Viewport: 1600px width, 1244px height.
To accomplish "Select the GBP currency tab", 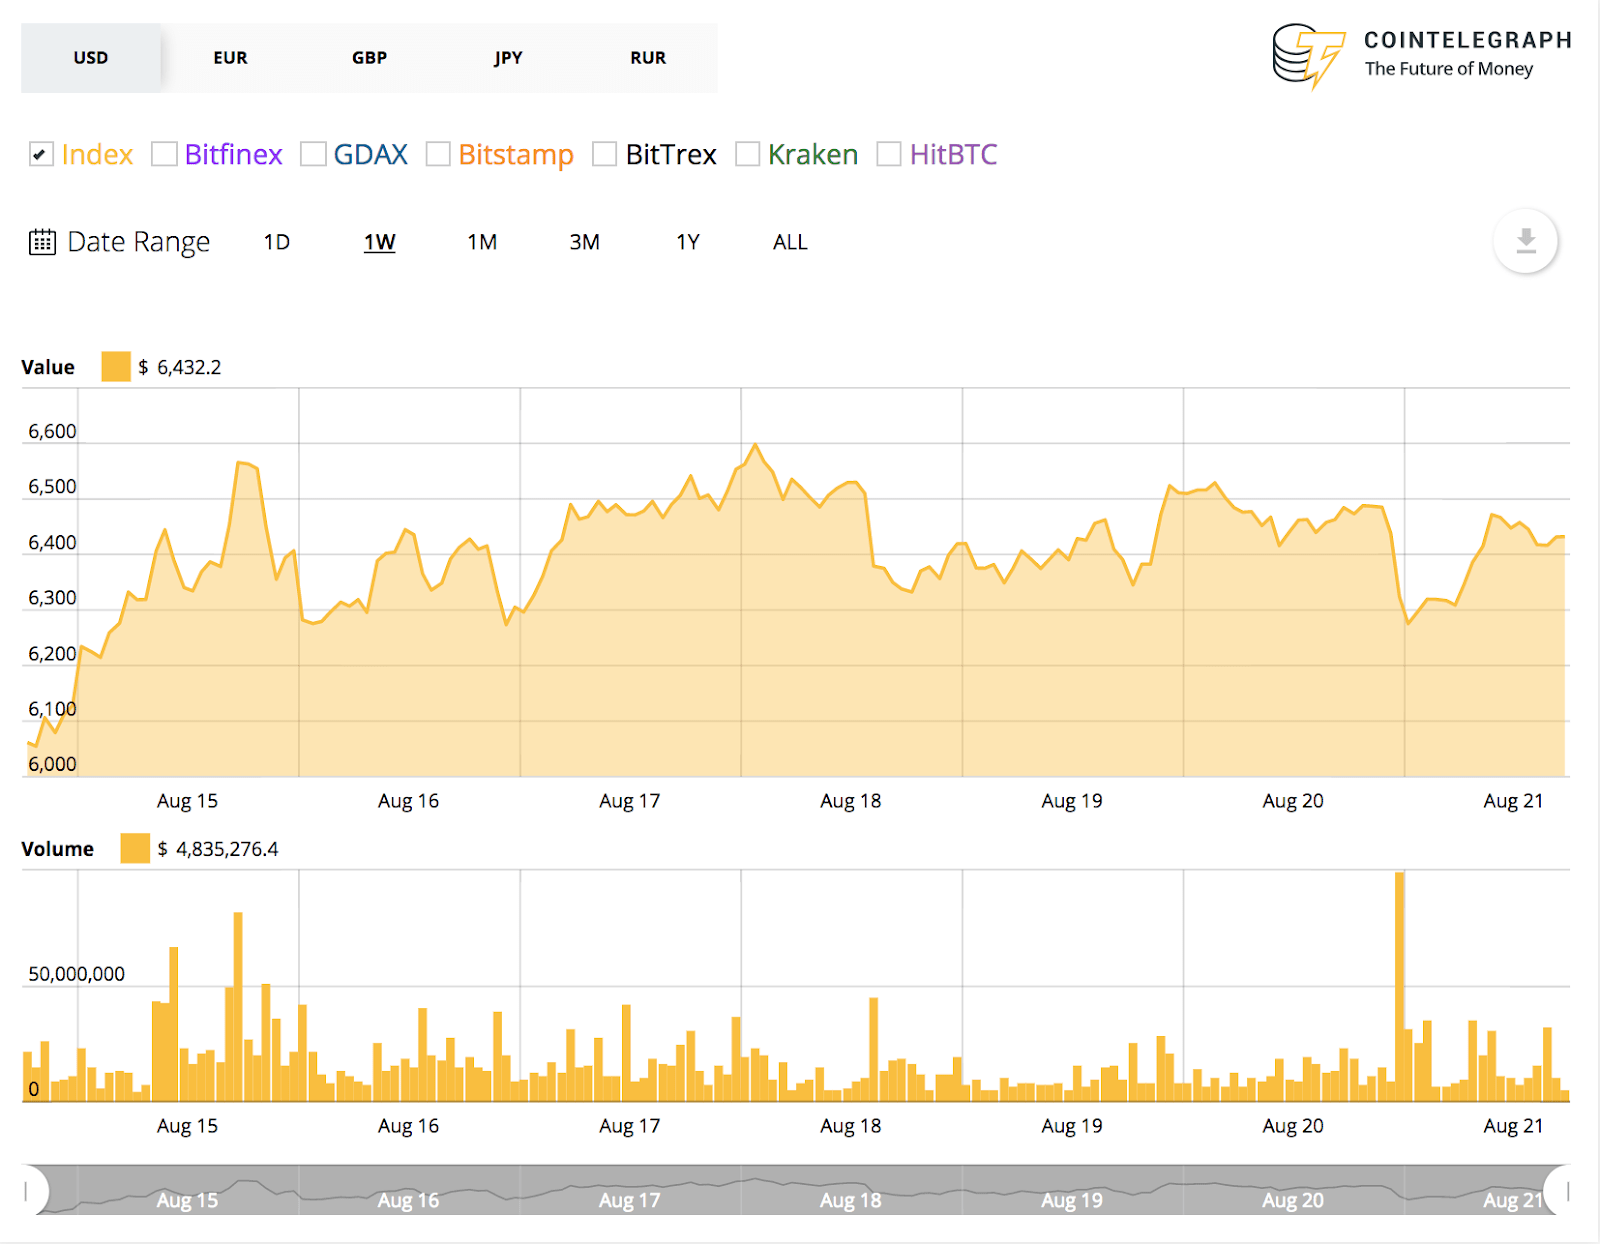I will [x=369, y=57].
